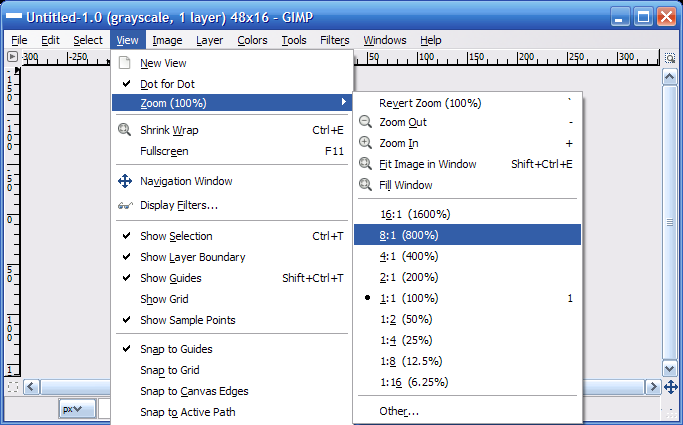Open the Image menu
This screenshot has height=425, width=683.
(167, 40)
